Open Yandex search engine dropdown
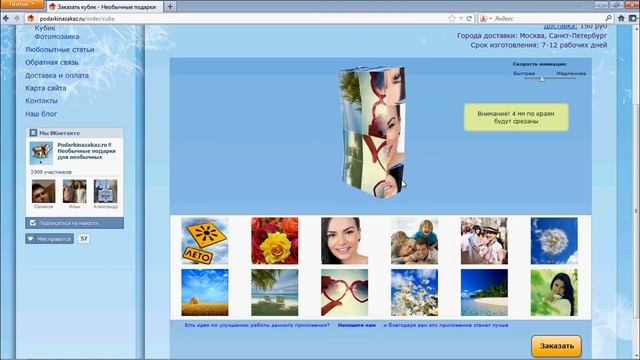The height and width of the screenshot is (360, 640). [486, 18]
